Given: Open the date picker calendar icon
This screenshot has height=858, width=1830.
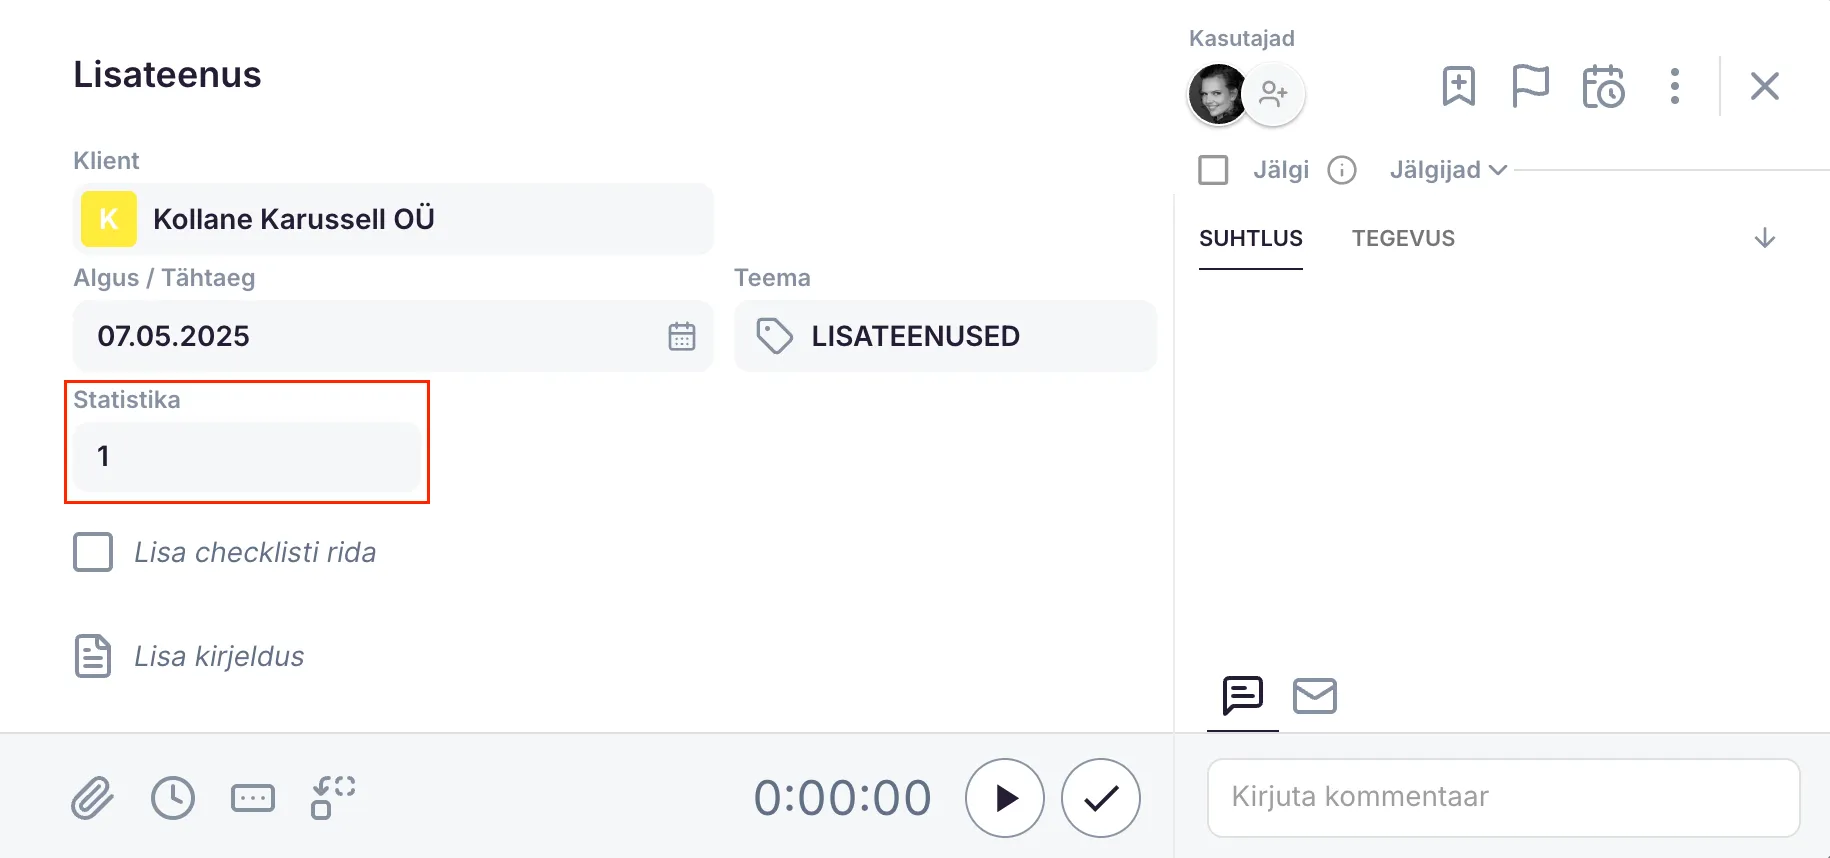Looking at the screenshot, I should pyautogui.click(x=682, y=336).
